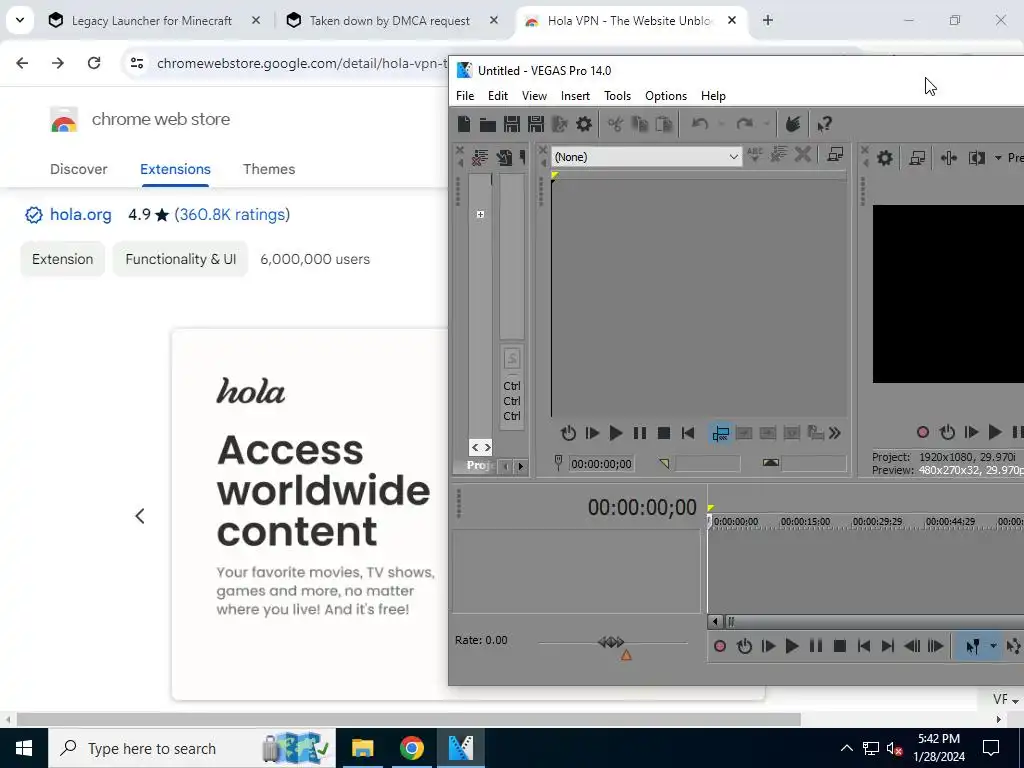Open trimmer external monitor icon
The width and height of the screenshot is (1024, 768).
835,155
